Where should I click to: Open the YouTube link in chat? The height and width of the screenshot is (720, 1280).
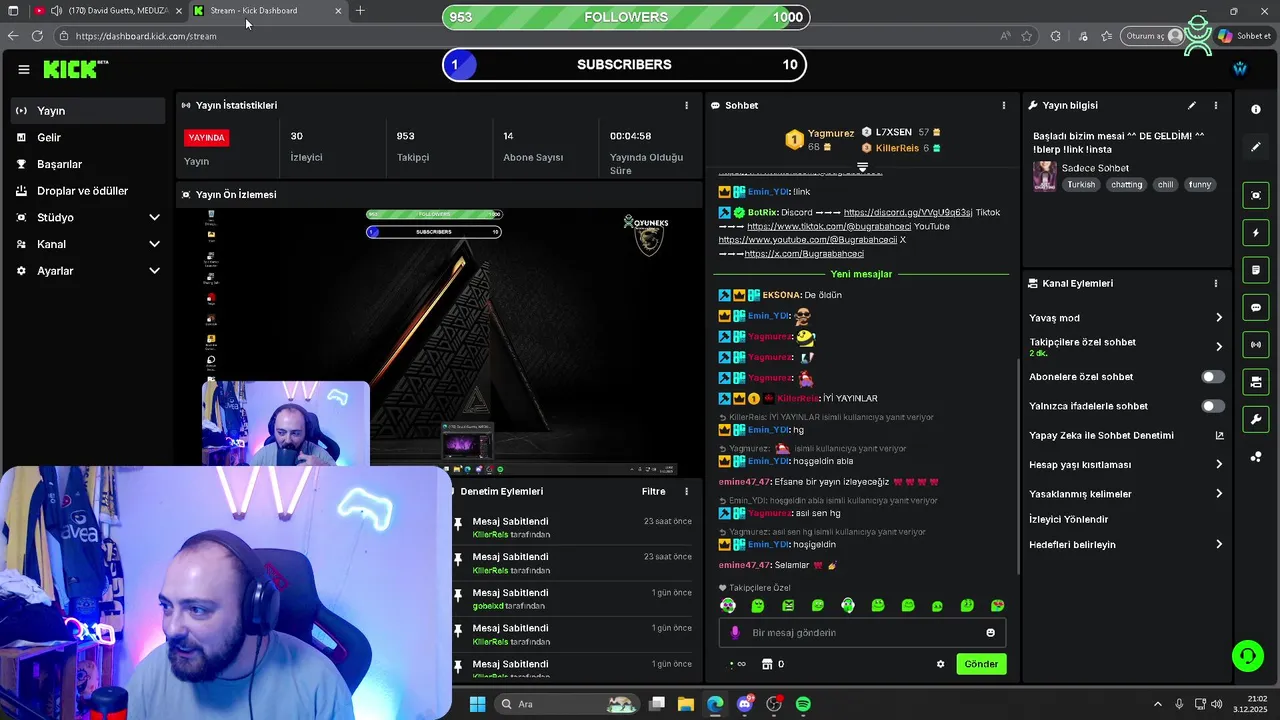point(808,240)
